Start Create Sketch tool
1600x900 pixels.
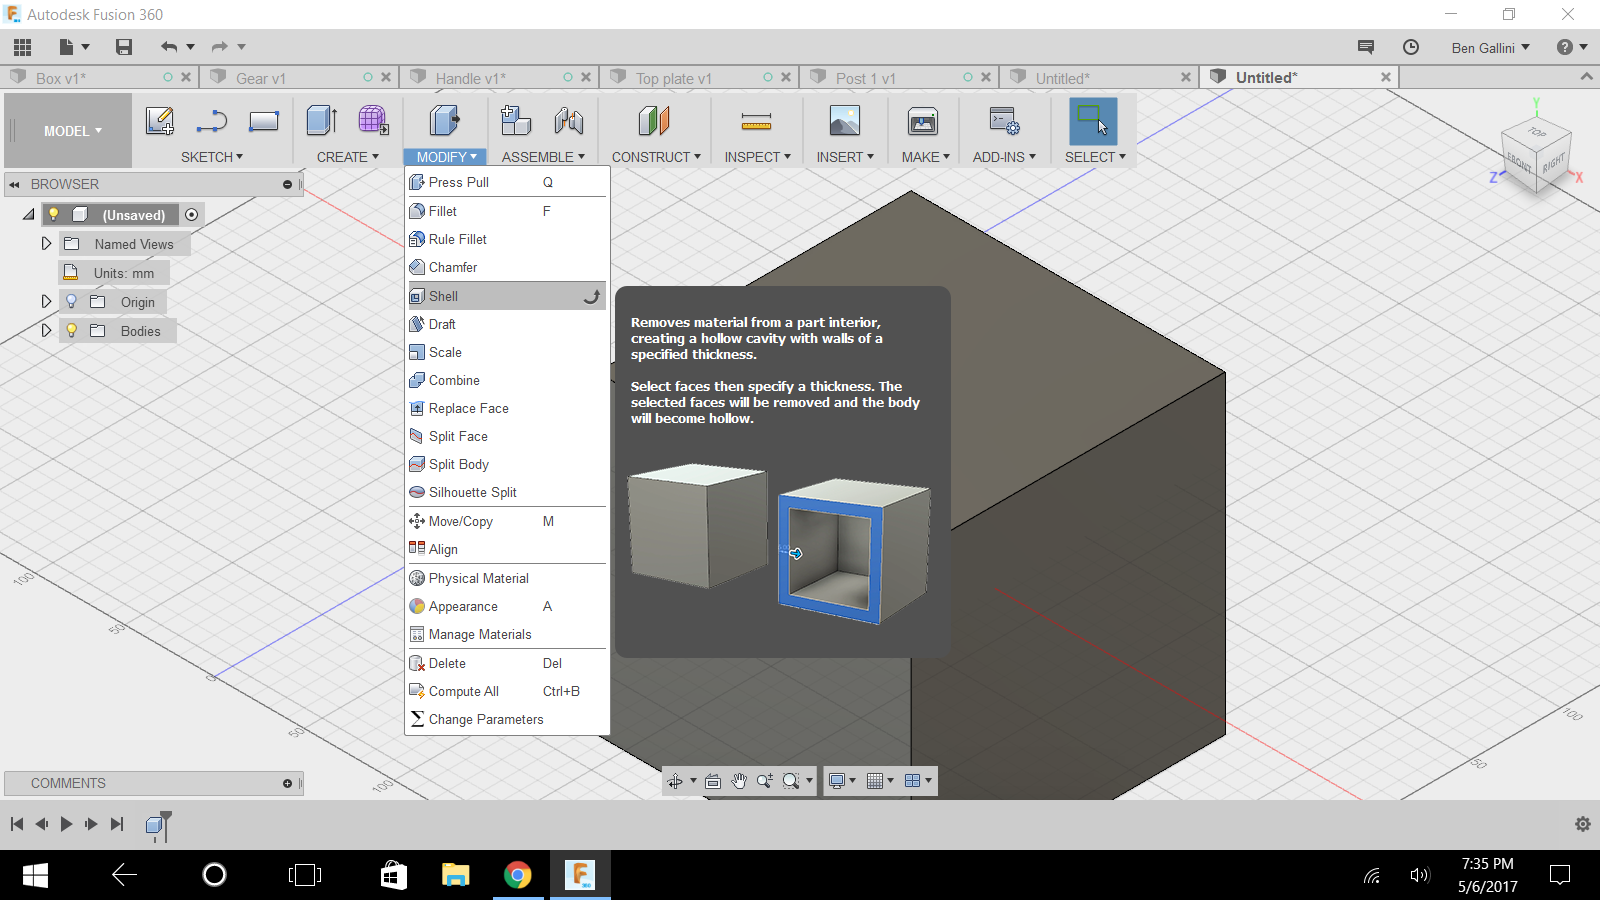[x=160, y=121]
